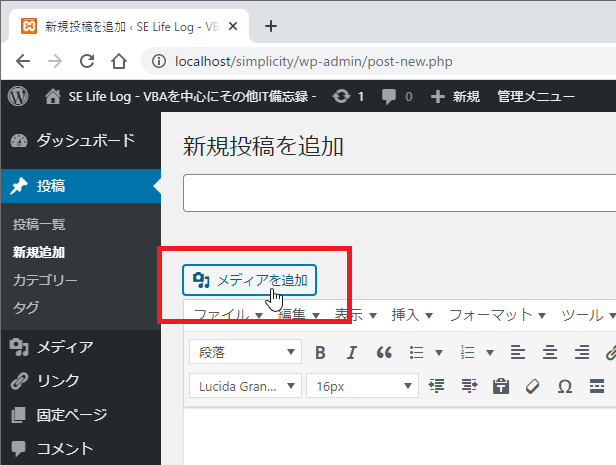616x465 pixels.
Task: Insert special character with the Omega icon
Action: pyautogui.click(x=564, y=386)
